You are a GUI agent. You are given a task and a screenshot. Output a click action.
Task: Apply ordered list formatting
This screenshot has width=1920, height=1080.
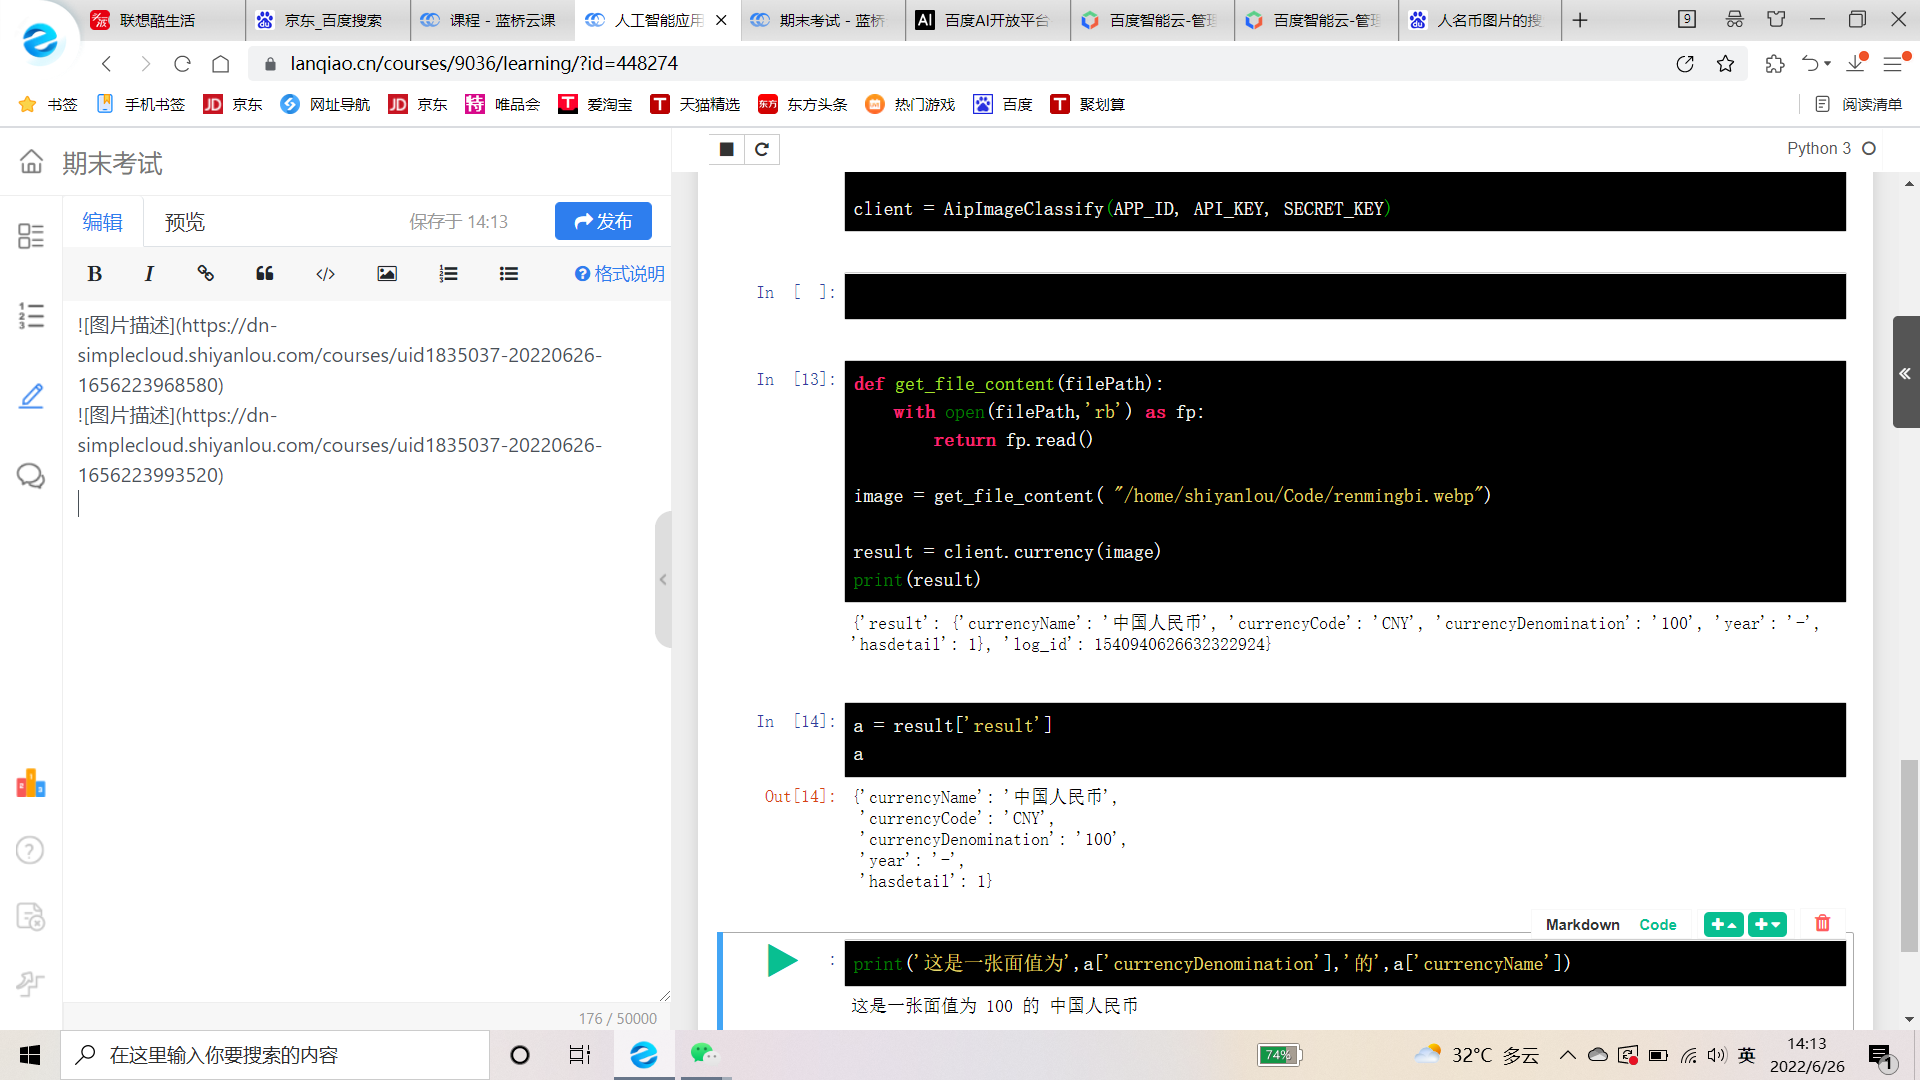[x=448, y=274]
